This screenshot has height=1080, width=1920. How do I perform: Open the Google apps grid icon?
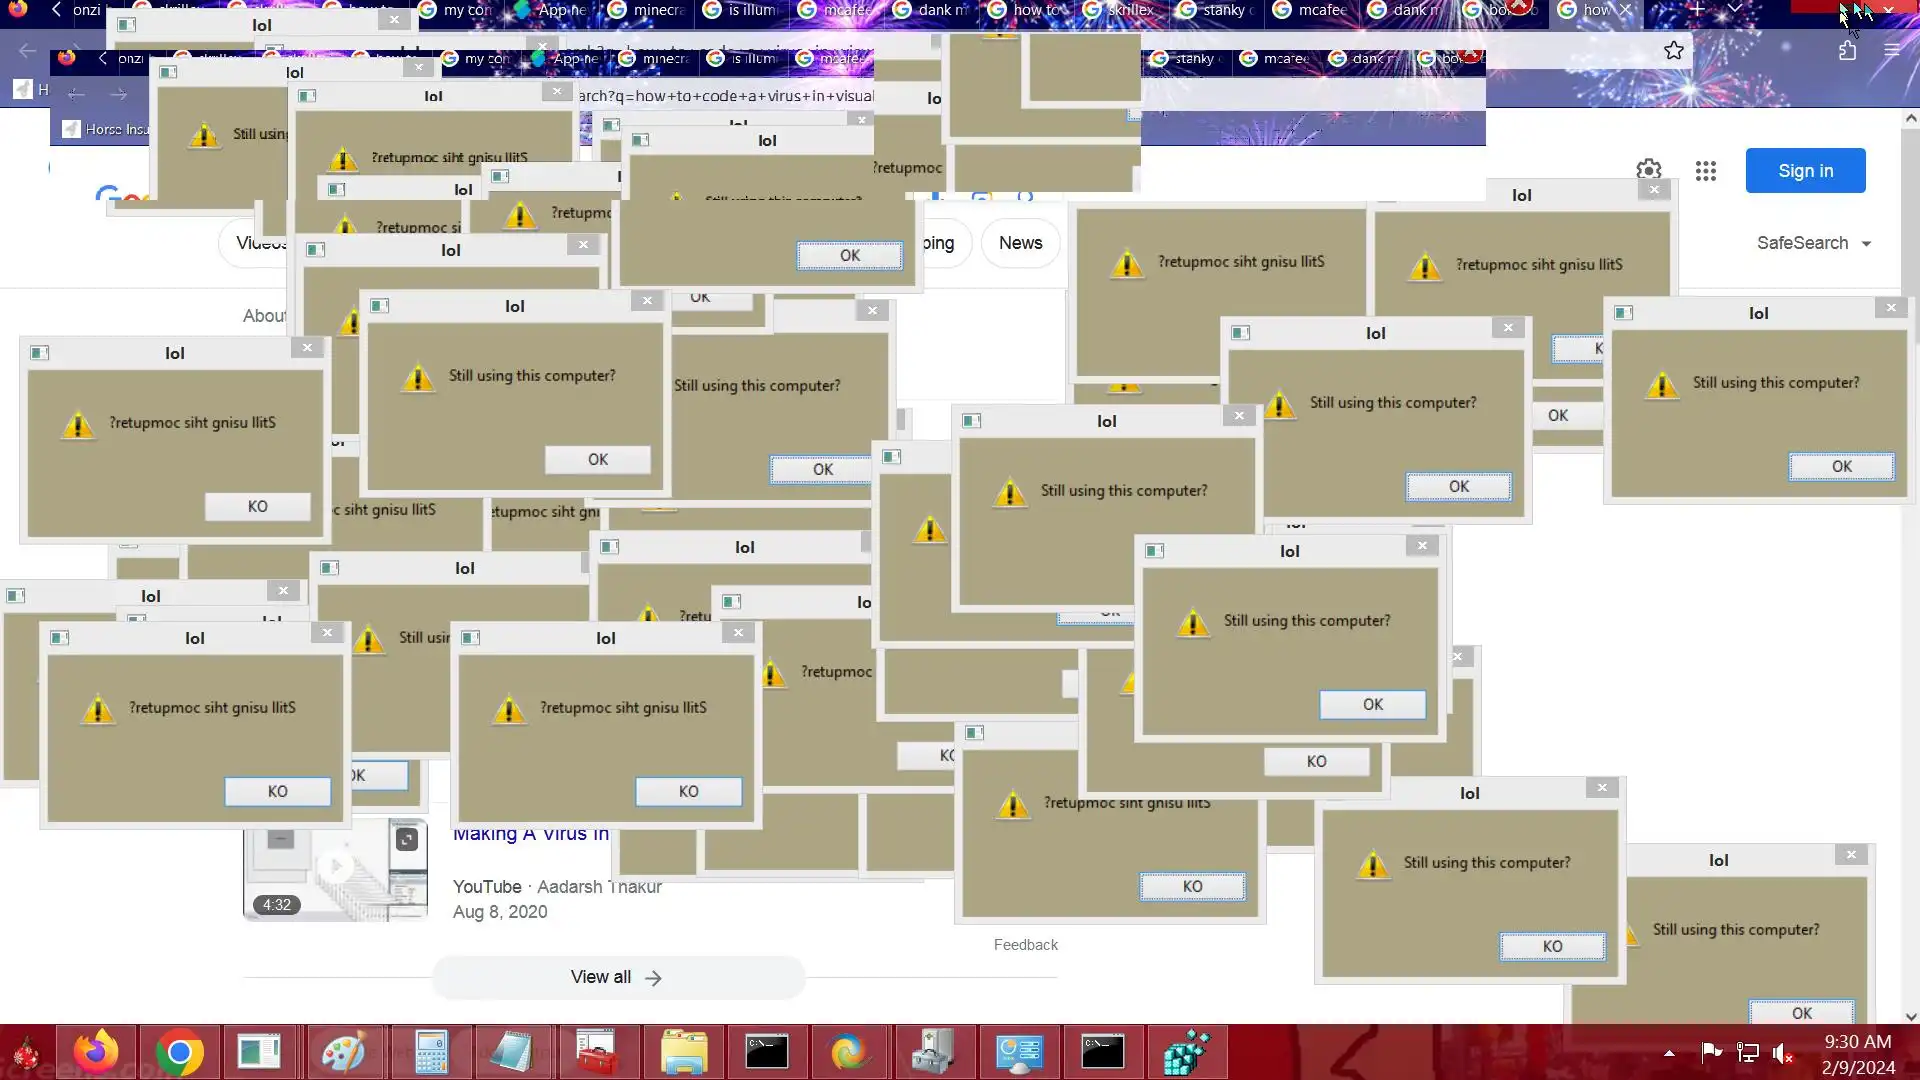coord(1706,171)
